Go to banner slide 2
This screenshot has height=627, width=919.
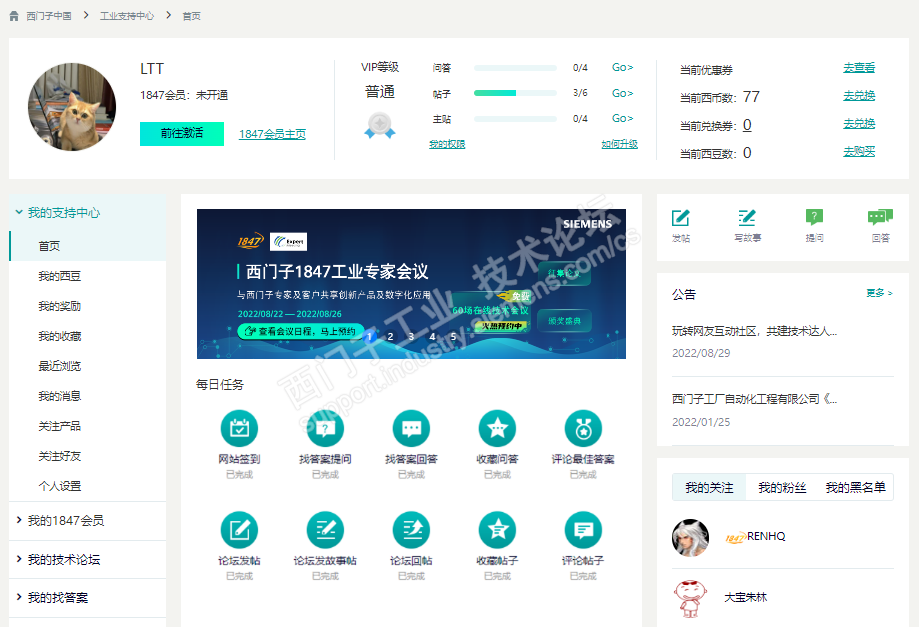pyautogui.click(x=390, y=336)
